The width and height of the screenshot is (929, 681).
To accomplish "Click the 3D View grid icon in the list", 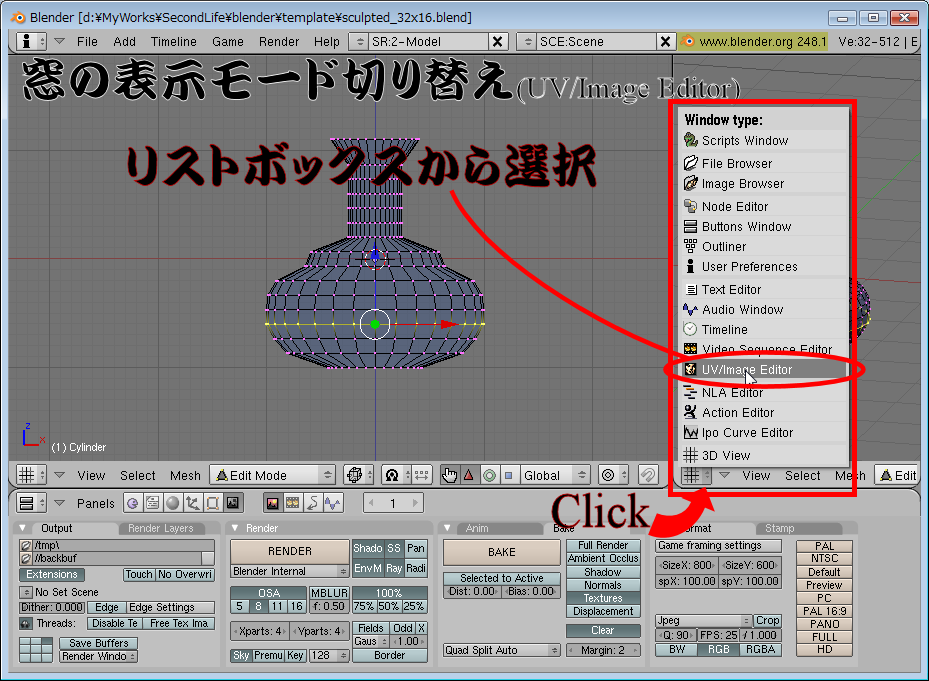I will click(x=690, y=455).
